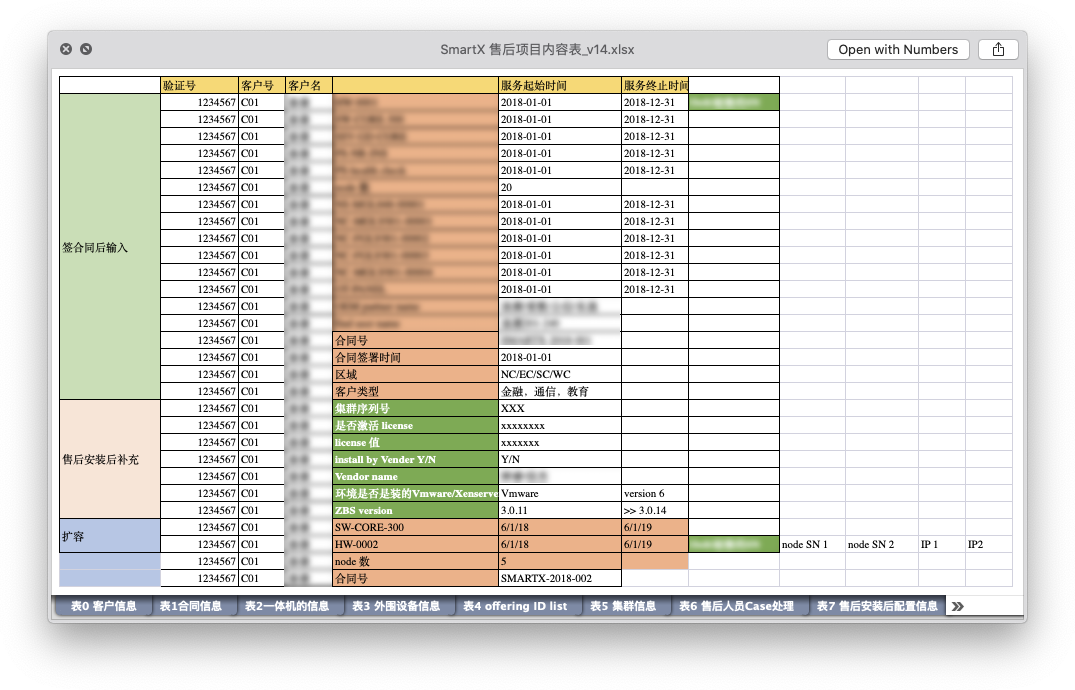Click the 区域 label cell

(x=415, y=374)
